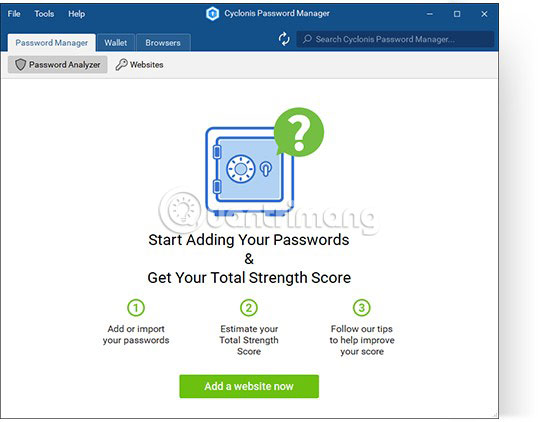Click the green question mark bubble
The image size is (538, 422).
[299, 132]
